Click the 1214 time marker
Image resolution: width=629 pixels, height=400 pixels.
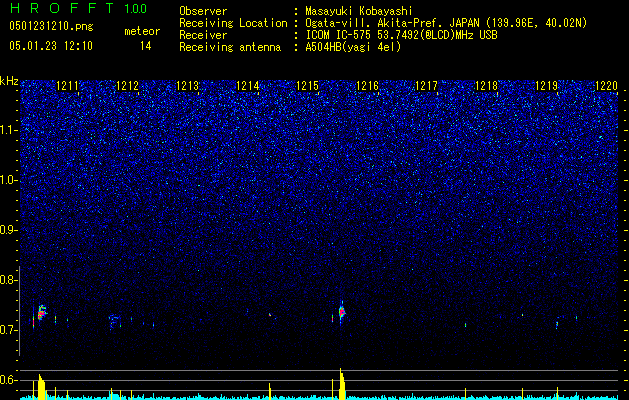pyautogui.click(x=247, y=85)
